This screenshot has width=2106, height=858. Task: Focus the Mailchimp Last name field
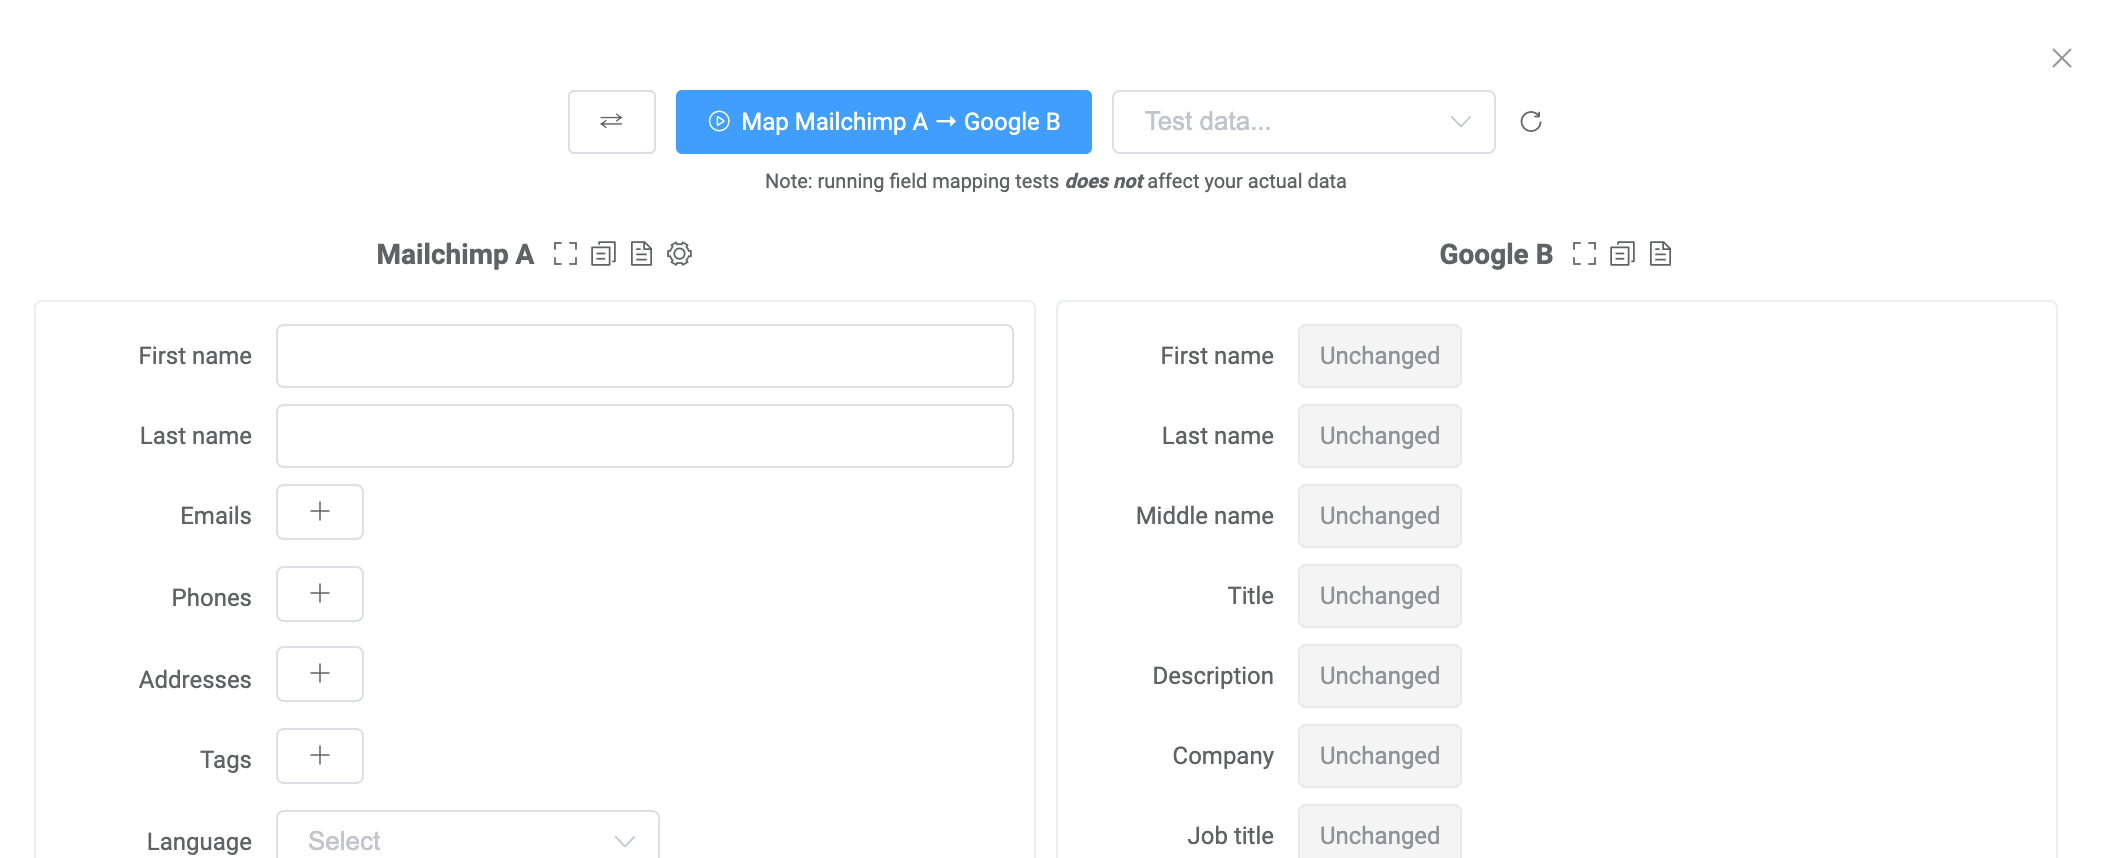(644, 436)
